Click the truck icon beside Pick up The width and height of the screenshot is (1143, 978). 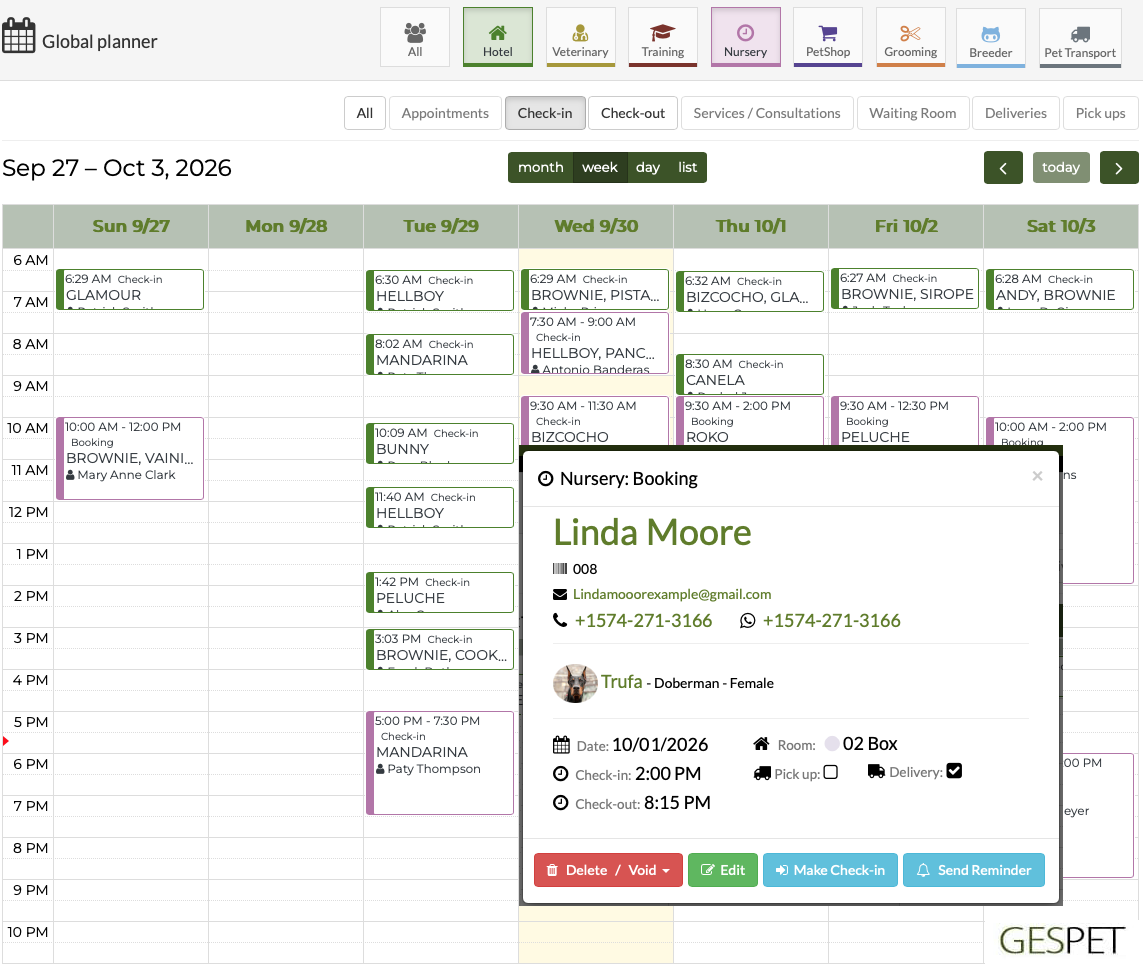(762, 773)
